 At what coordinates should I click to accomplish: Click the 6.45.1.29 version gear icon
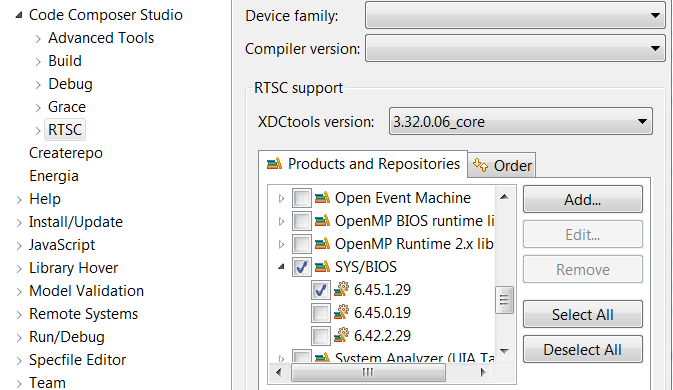click(x=341, y=290)
